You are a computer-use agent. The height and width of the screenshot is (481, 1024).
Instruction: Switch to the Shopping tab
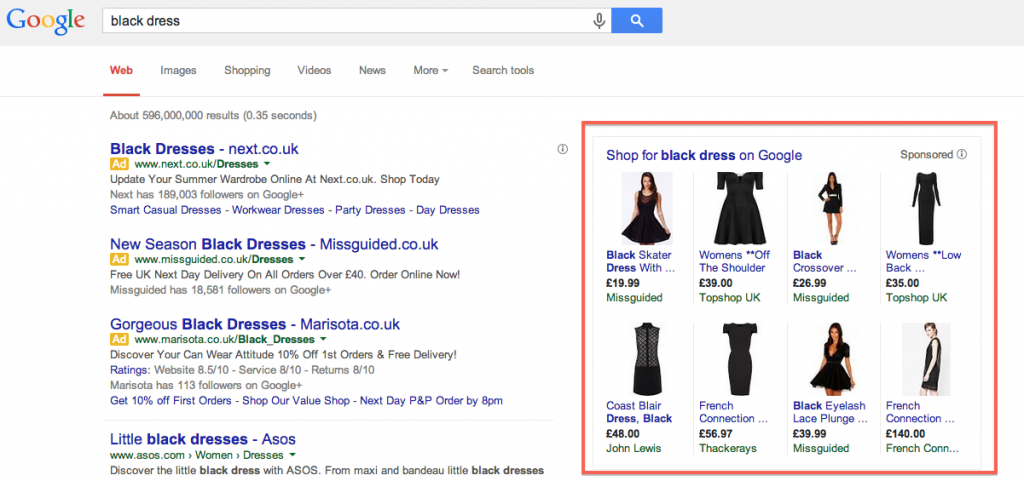coord(247,71)
